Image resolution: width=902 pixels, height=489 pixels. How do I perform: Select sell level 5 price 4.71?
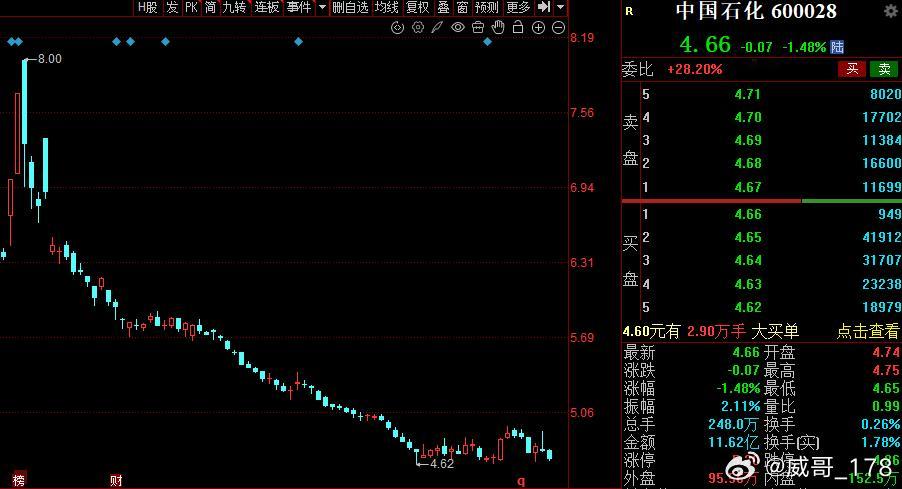[x=748, y=94]
